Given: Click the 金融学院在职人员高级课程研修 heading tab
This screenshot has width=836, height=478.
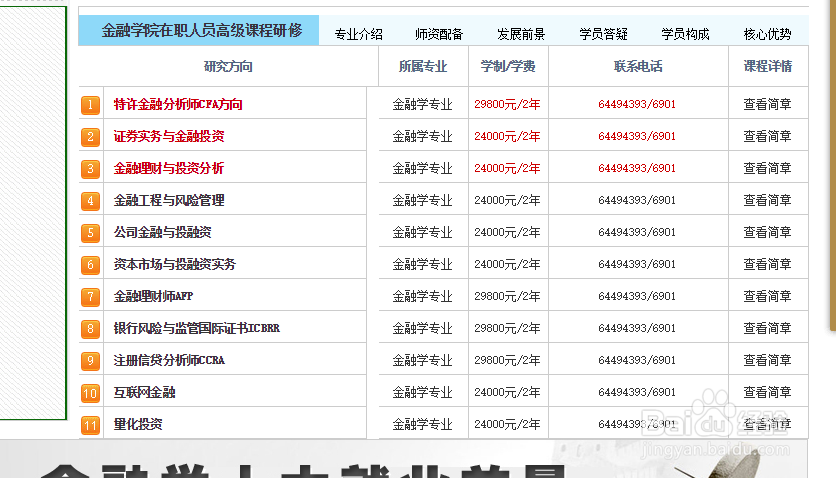Looking at the screenshot, I should 199,30.
